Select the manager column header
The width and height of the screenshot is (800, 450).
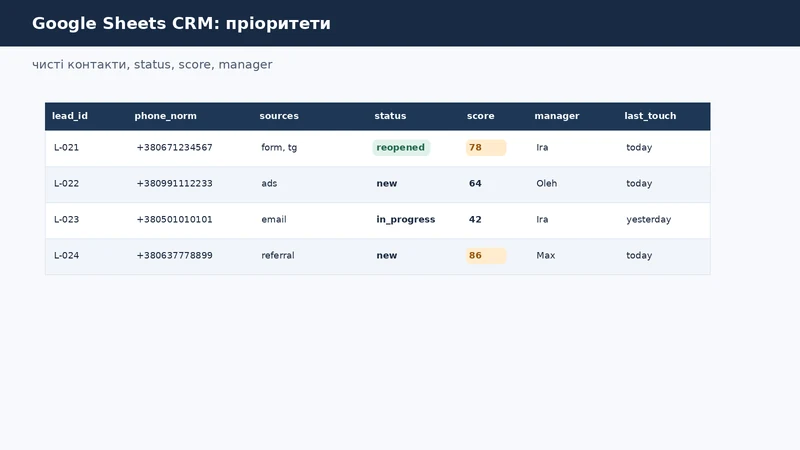pyautogui.click(x=557, y=116)
